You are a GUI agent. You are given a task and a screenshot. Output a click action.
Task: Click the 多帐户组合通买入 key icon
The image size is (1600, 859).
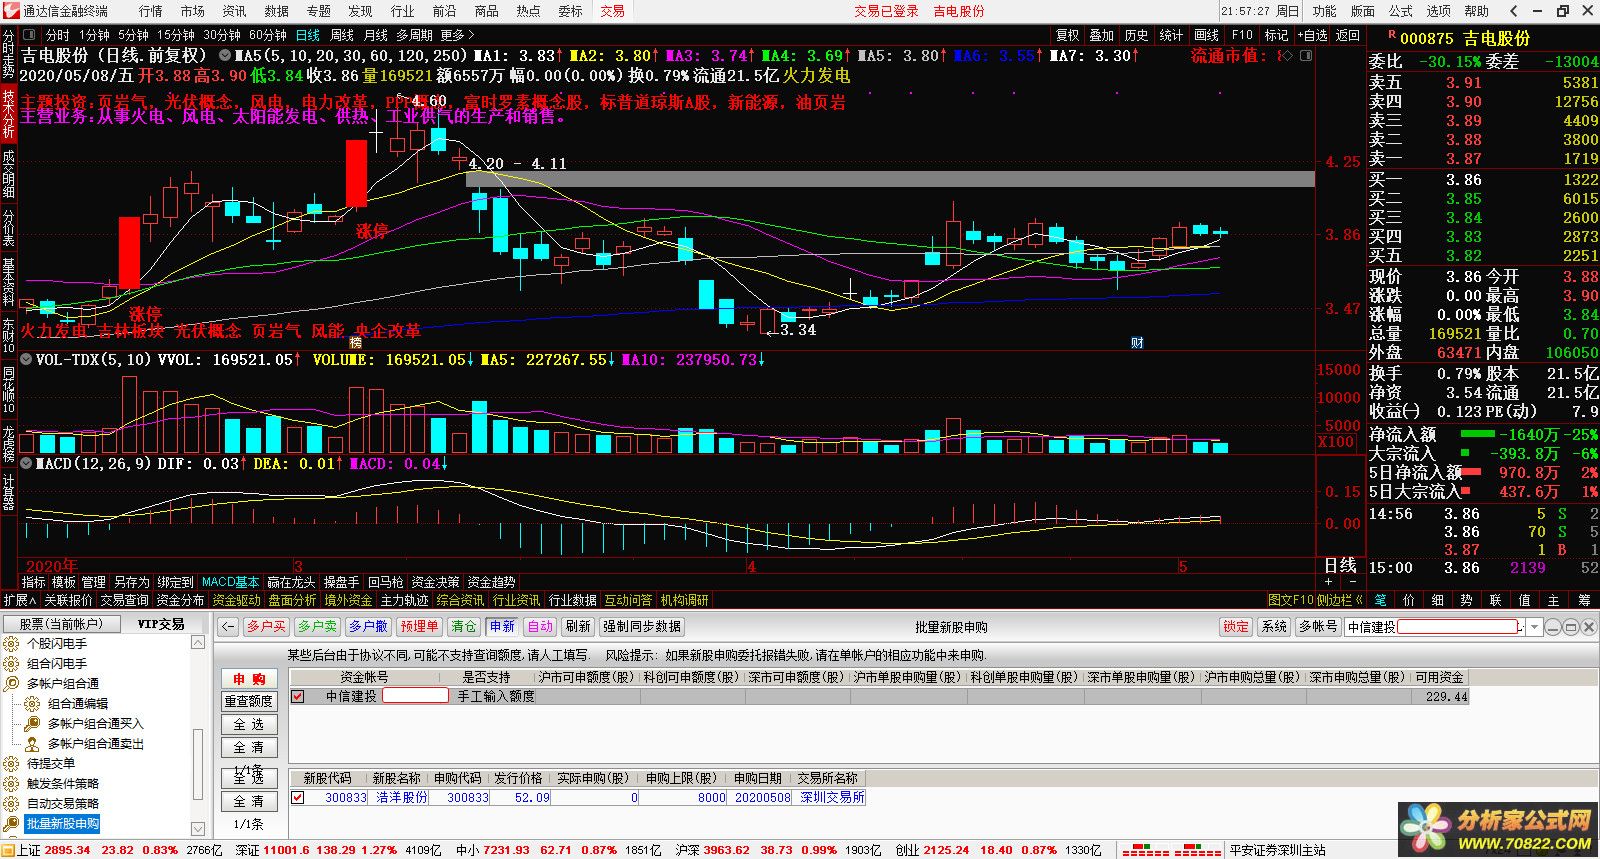tap(32, 724)
